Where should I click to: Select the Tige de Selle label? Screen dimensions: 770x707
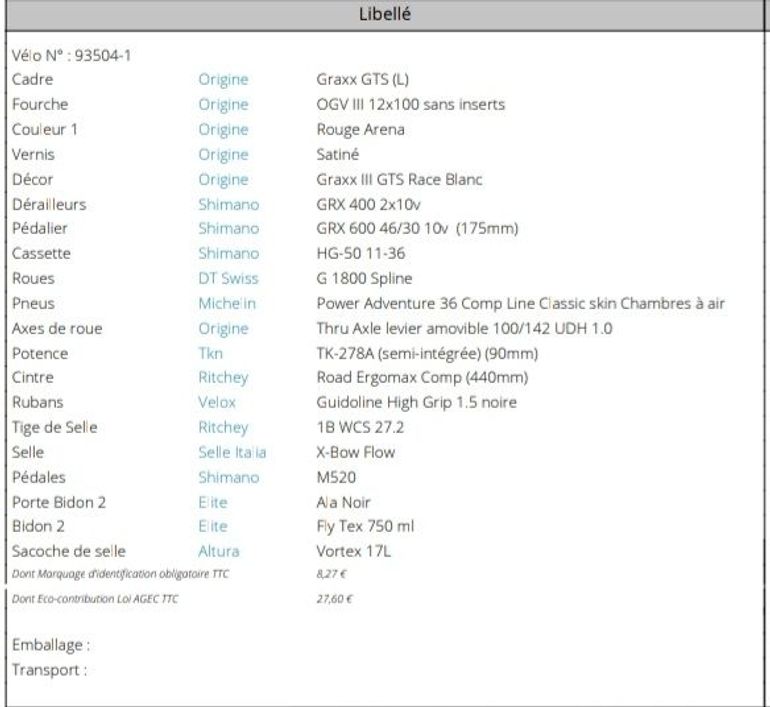(x=55, y=428)
